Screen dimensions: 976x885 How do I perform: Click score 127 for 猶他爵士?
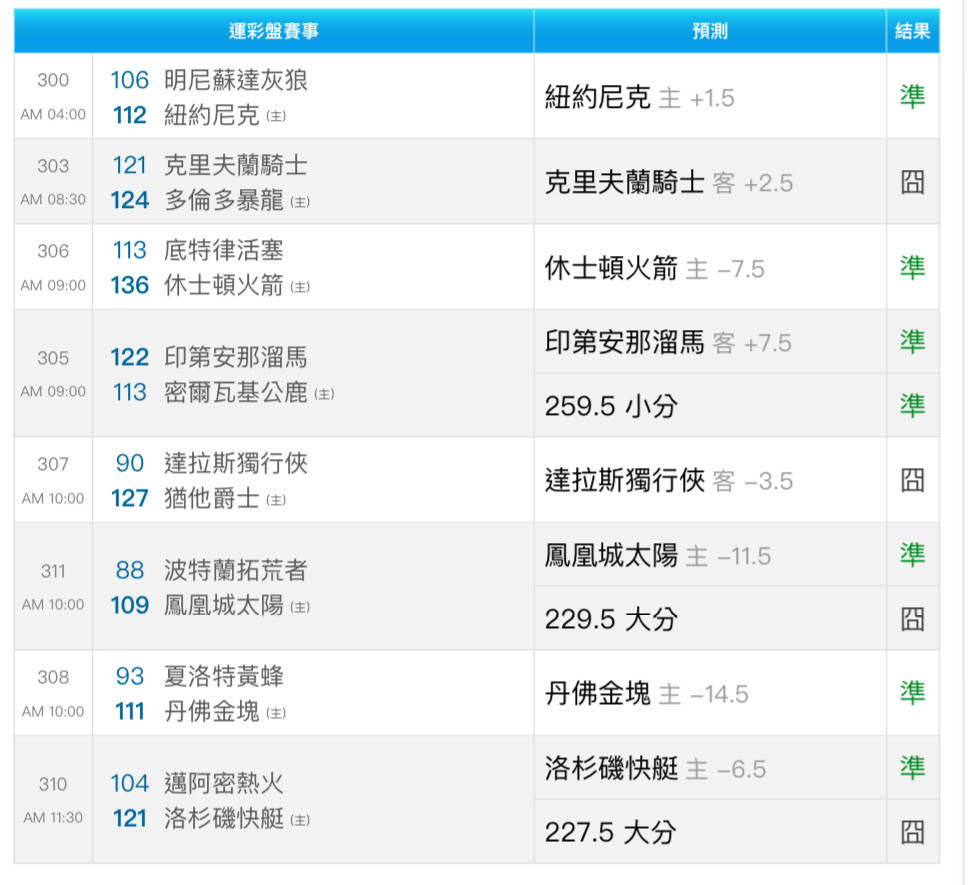(x=129, y=499)
